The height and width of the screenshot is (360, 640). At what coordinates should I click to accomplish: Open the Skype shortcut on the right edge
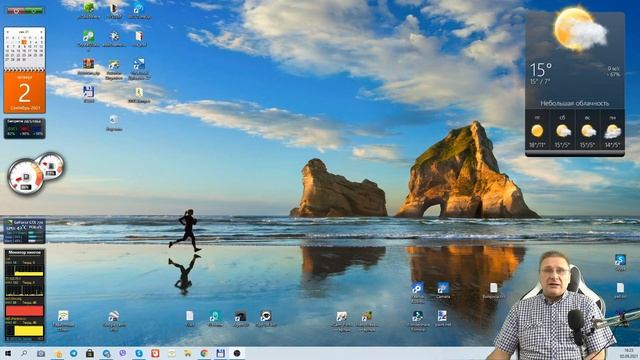[620, 262]
